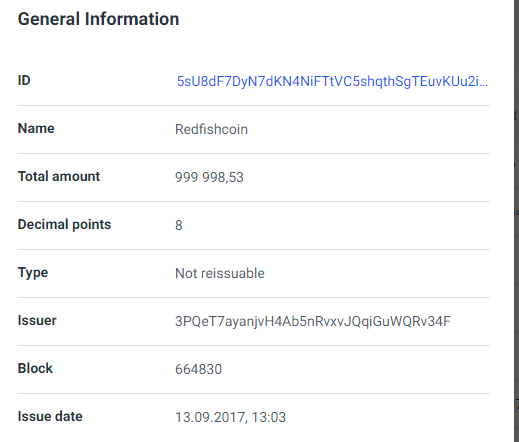Click the General Information heading
The image size is (519, 442).
coord(98,19)
